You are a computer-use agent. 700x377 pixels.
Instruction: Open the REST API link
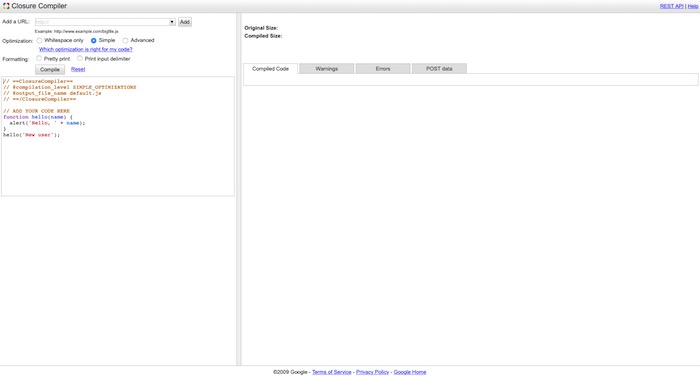[x=671, y=6]
